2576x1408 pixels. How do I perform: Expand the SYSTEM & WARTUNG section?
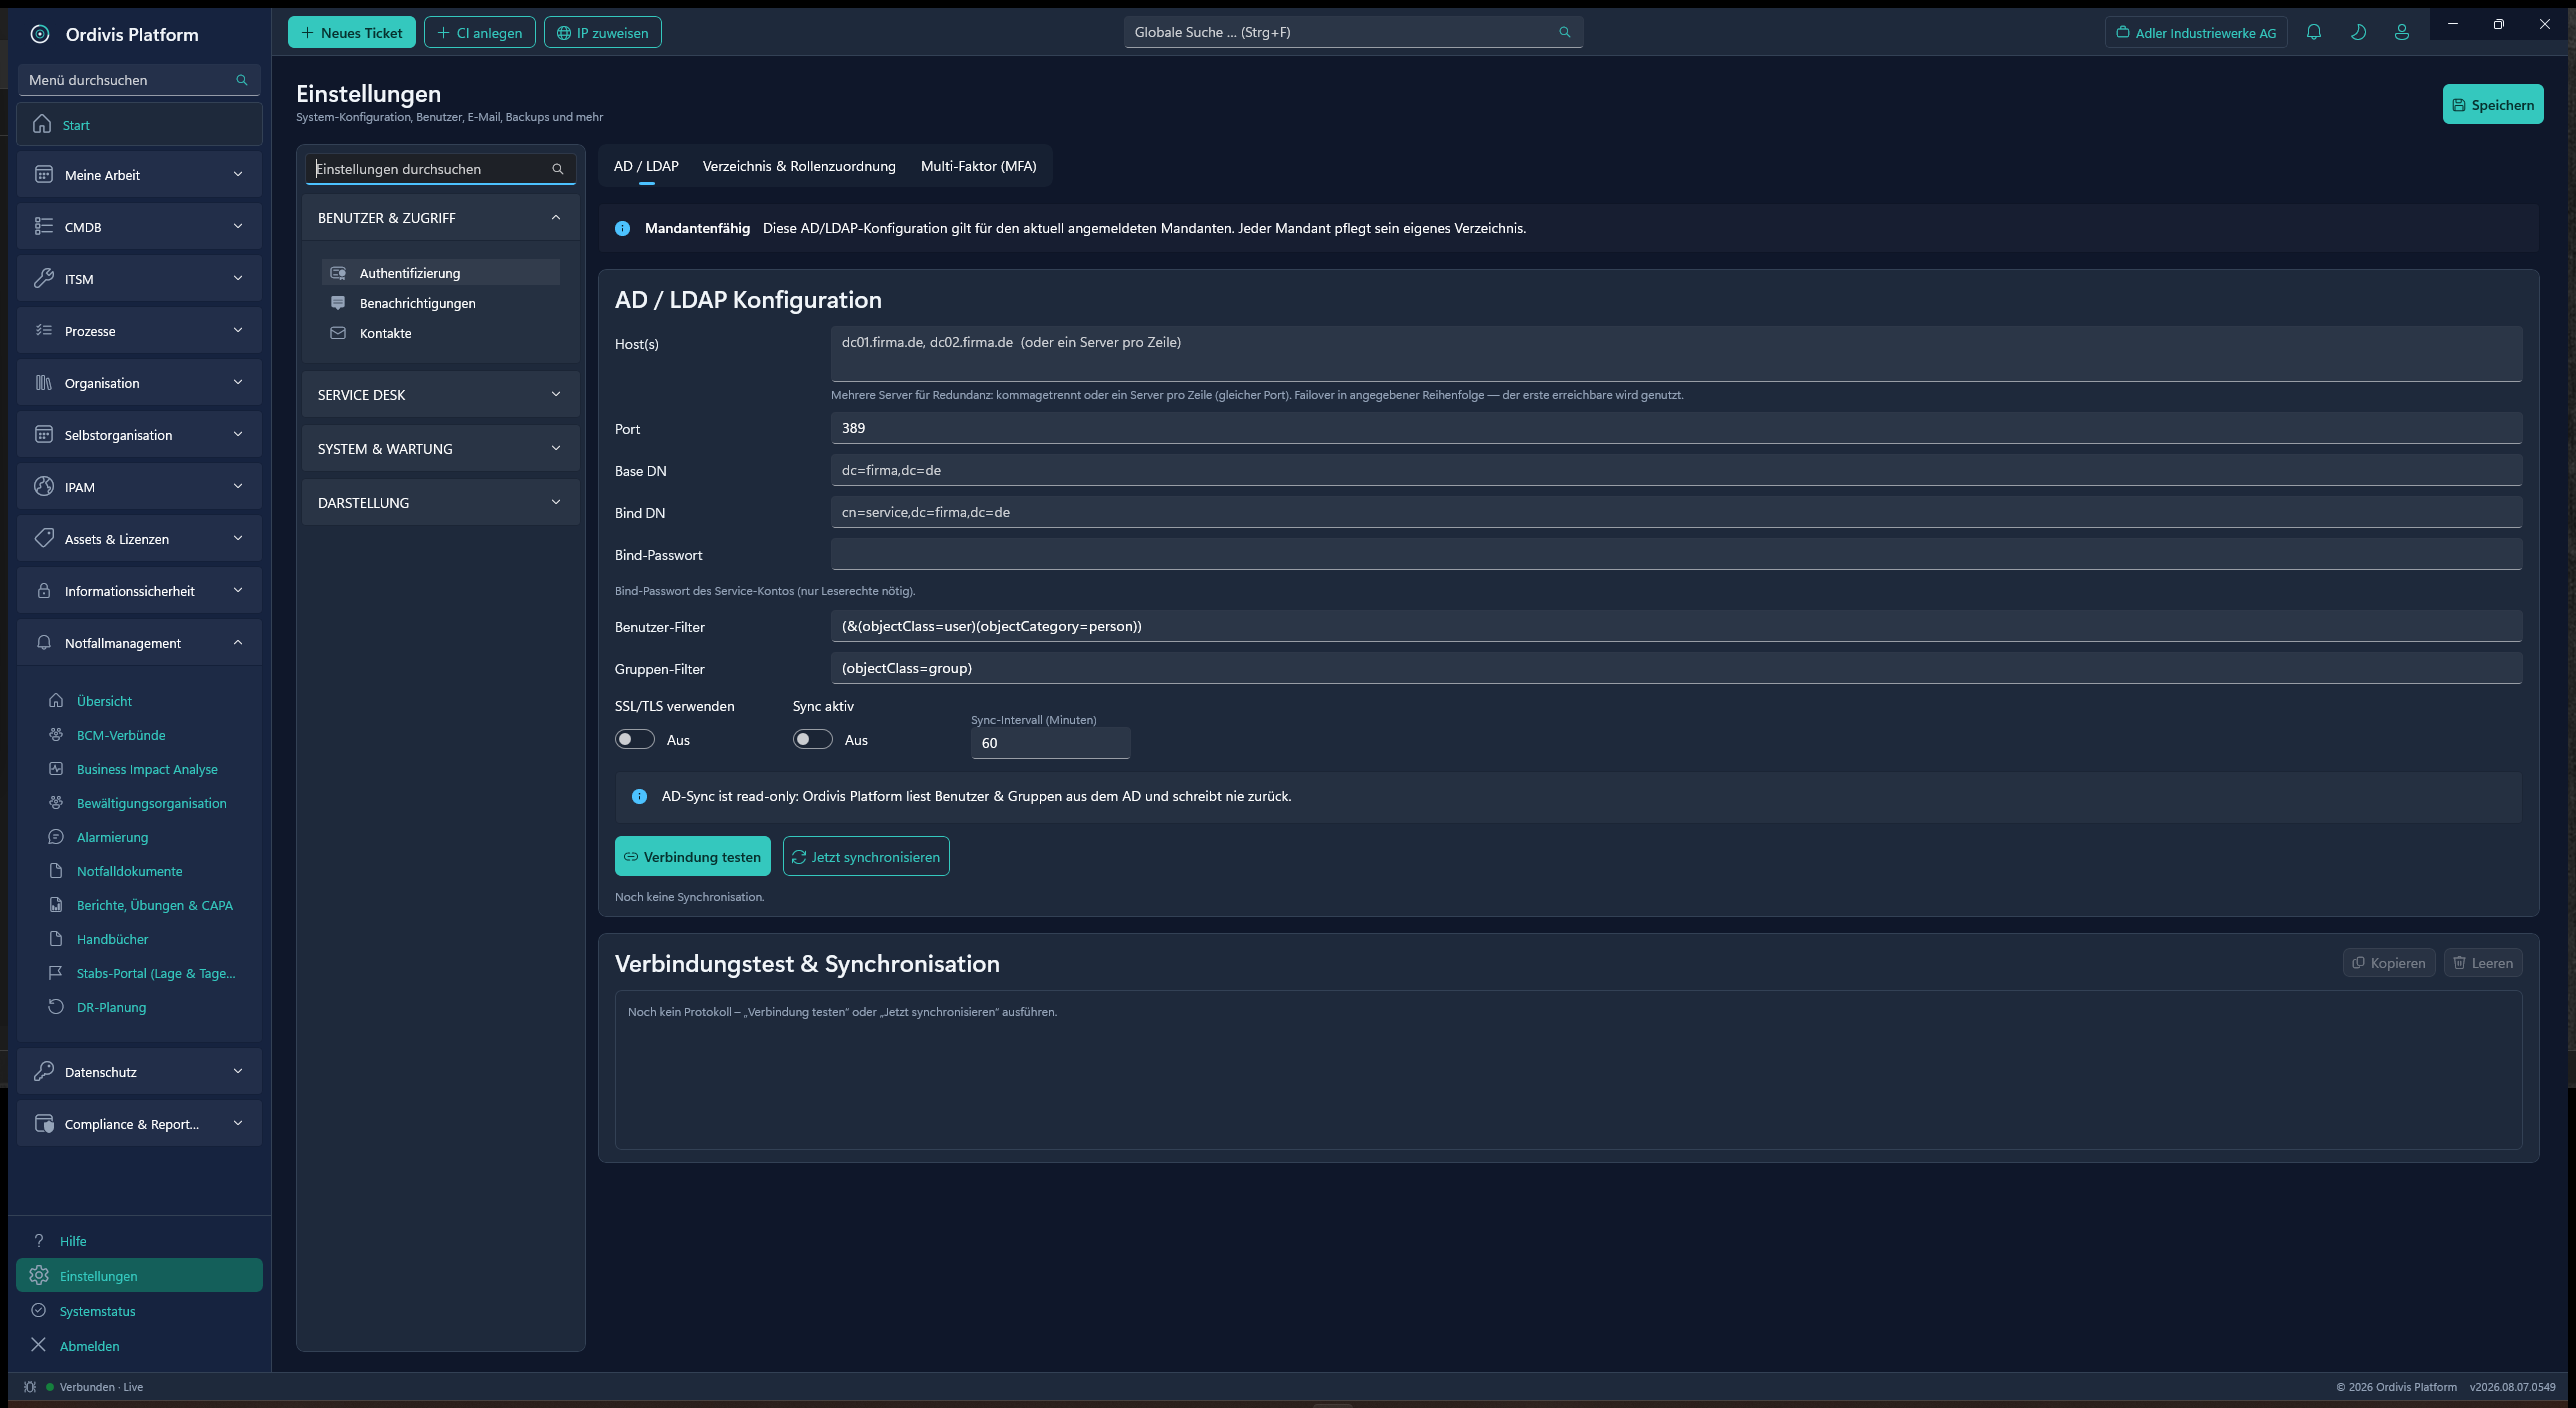coord(441,449)
